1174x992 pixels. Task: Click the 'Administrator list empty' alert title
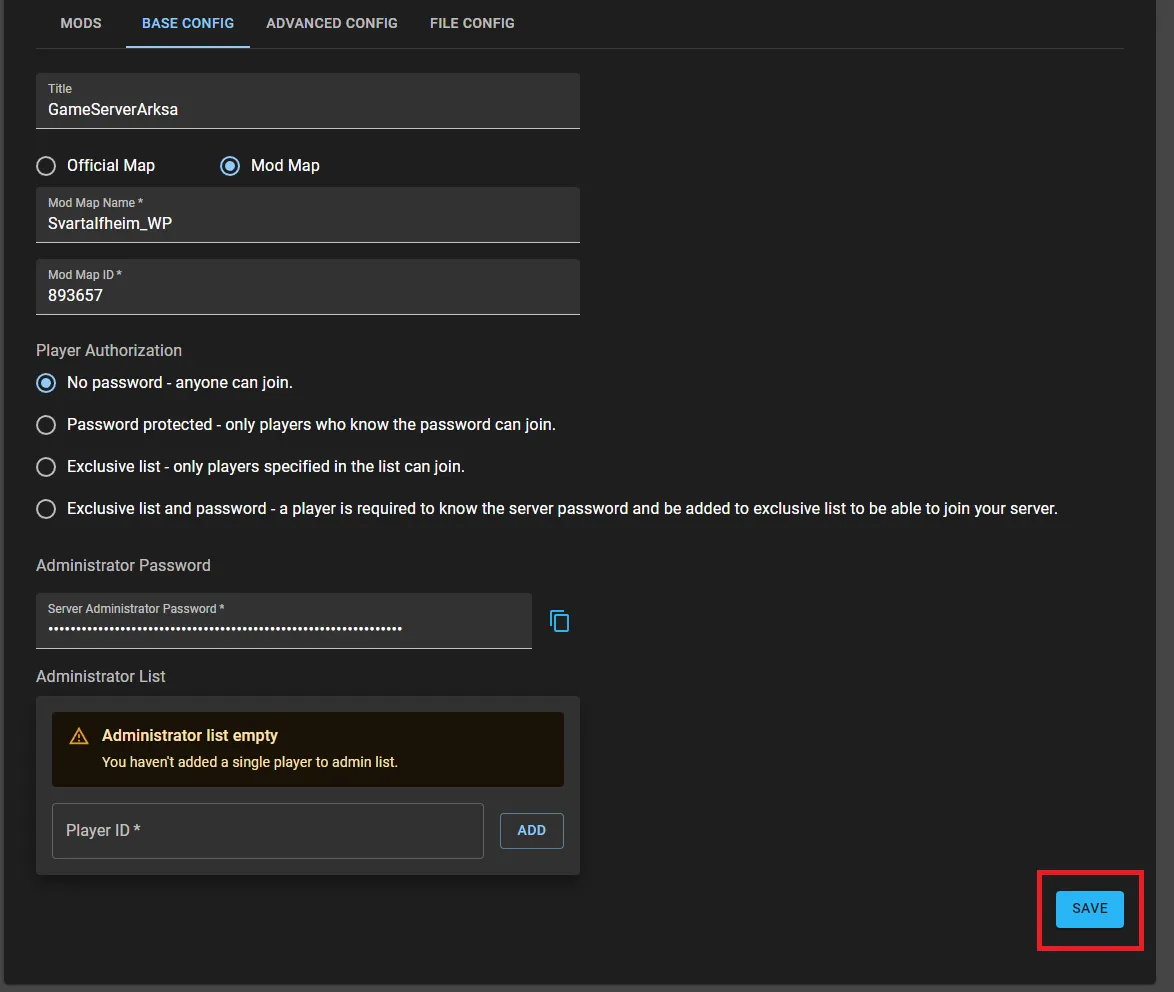pyautogui.click(x=190, y=735)
